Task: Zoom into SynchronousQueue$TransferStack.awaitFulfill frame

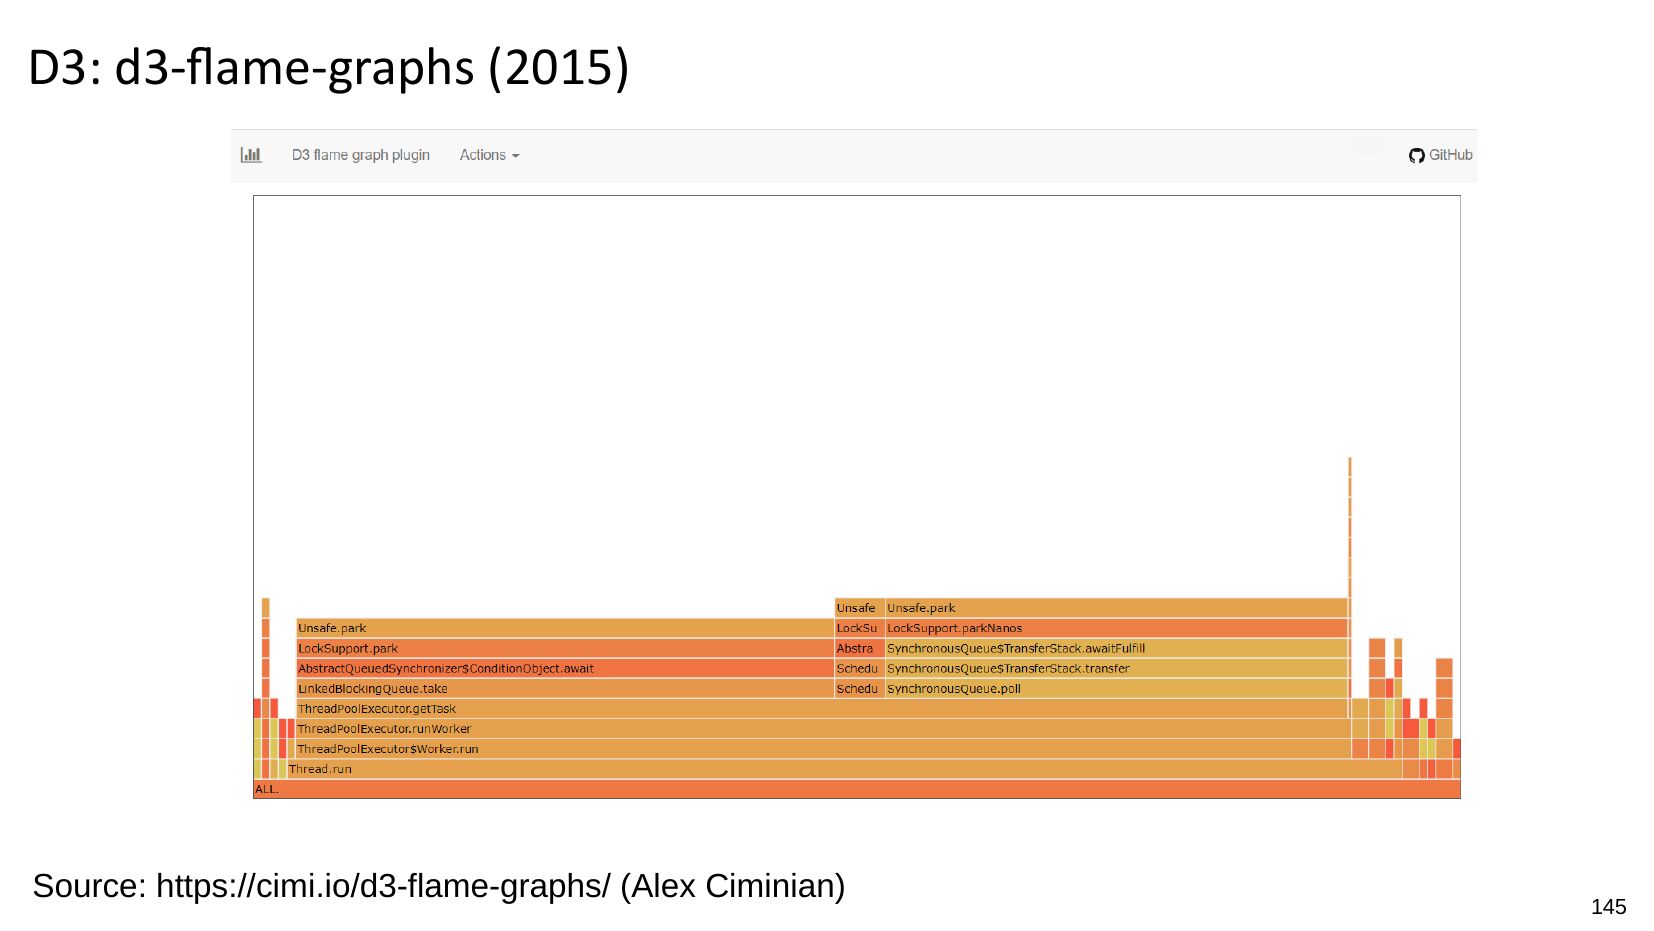Action: tap(1116, 649)
